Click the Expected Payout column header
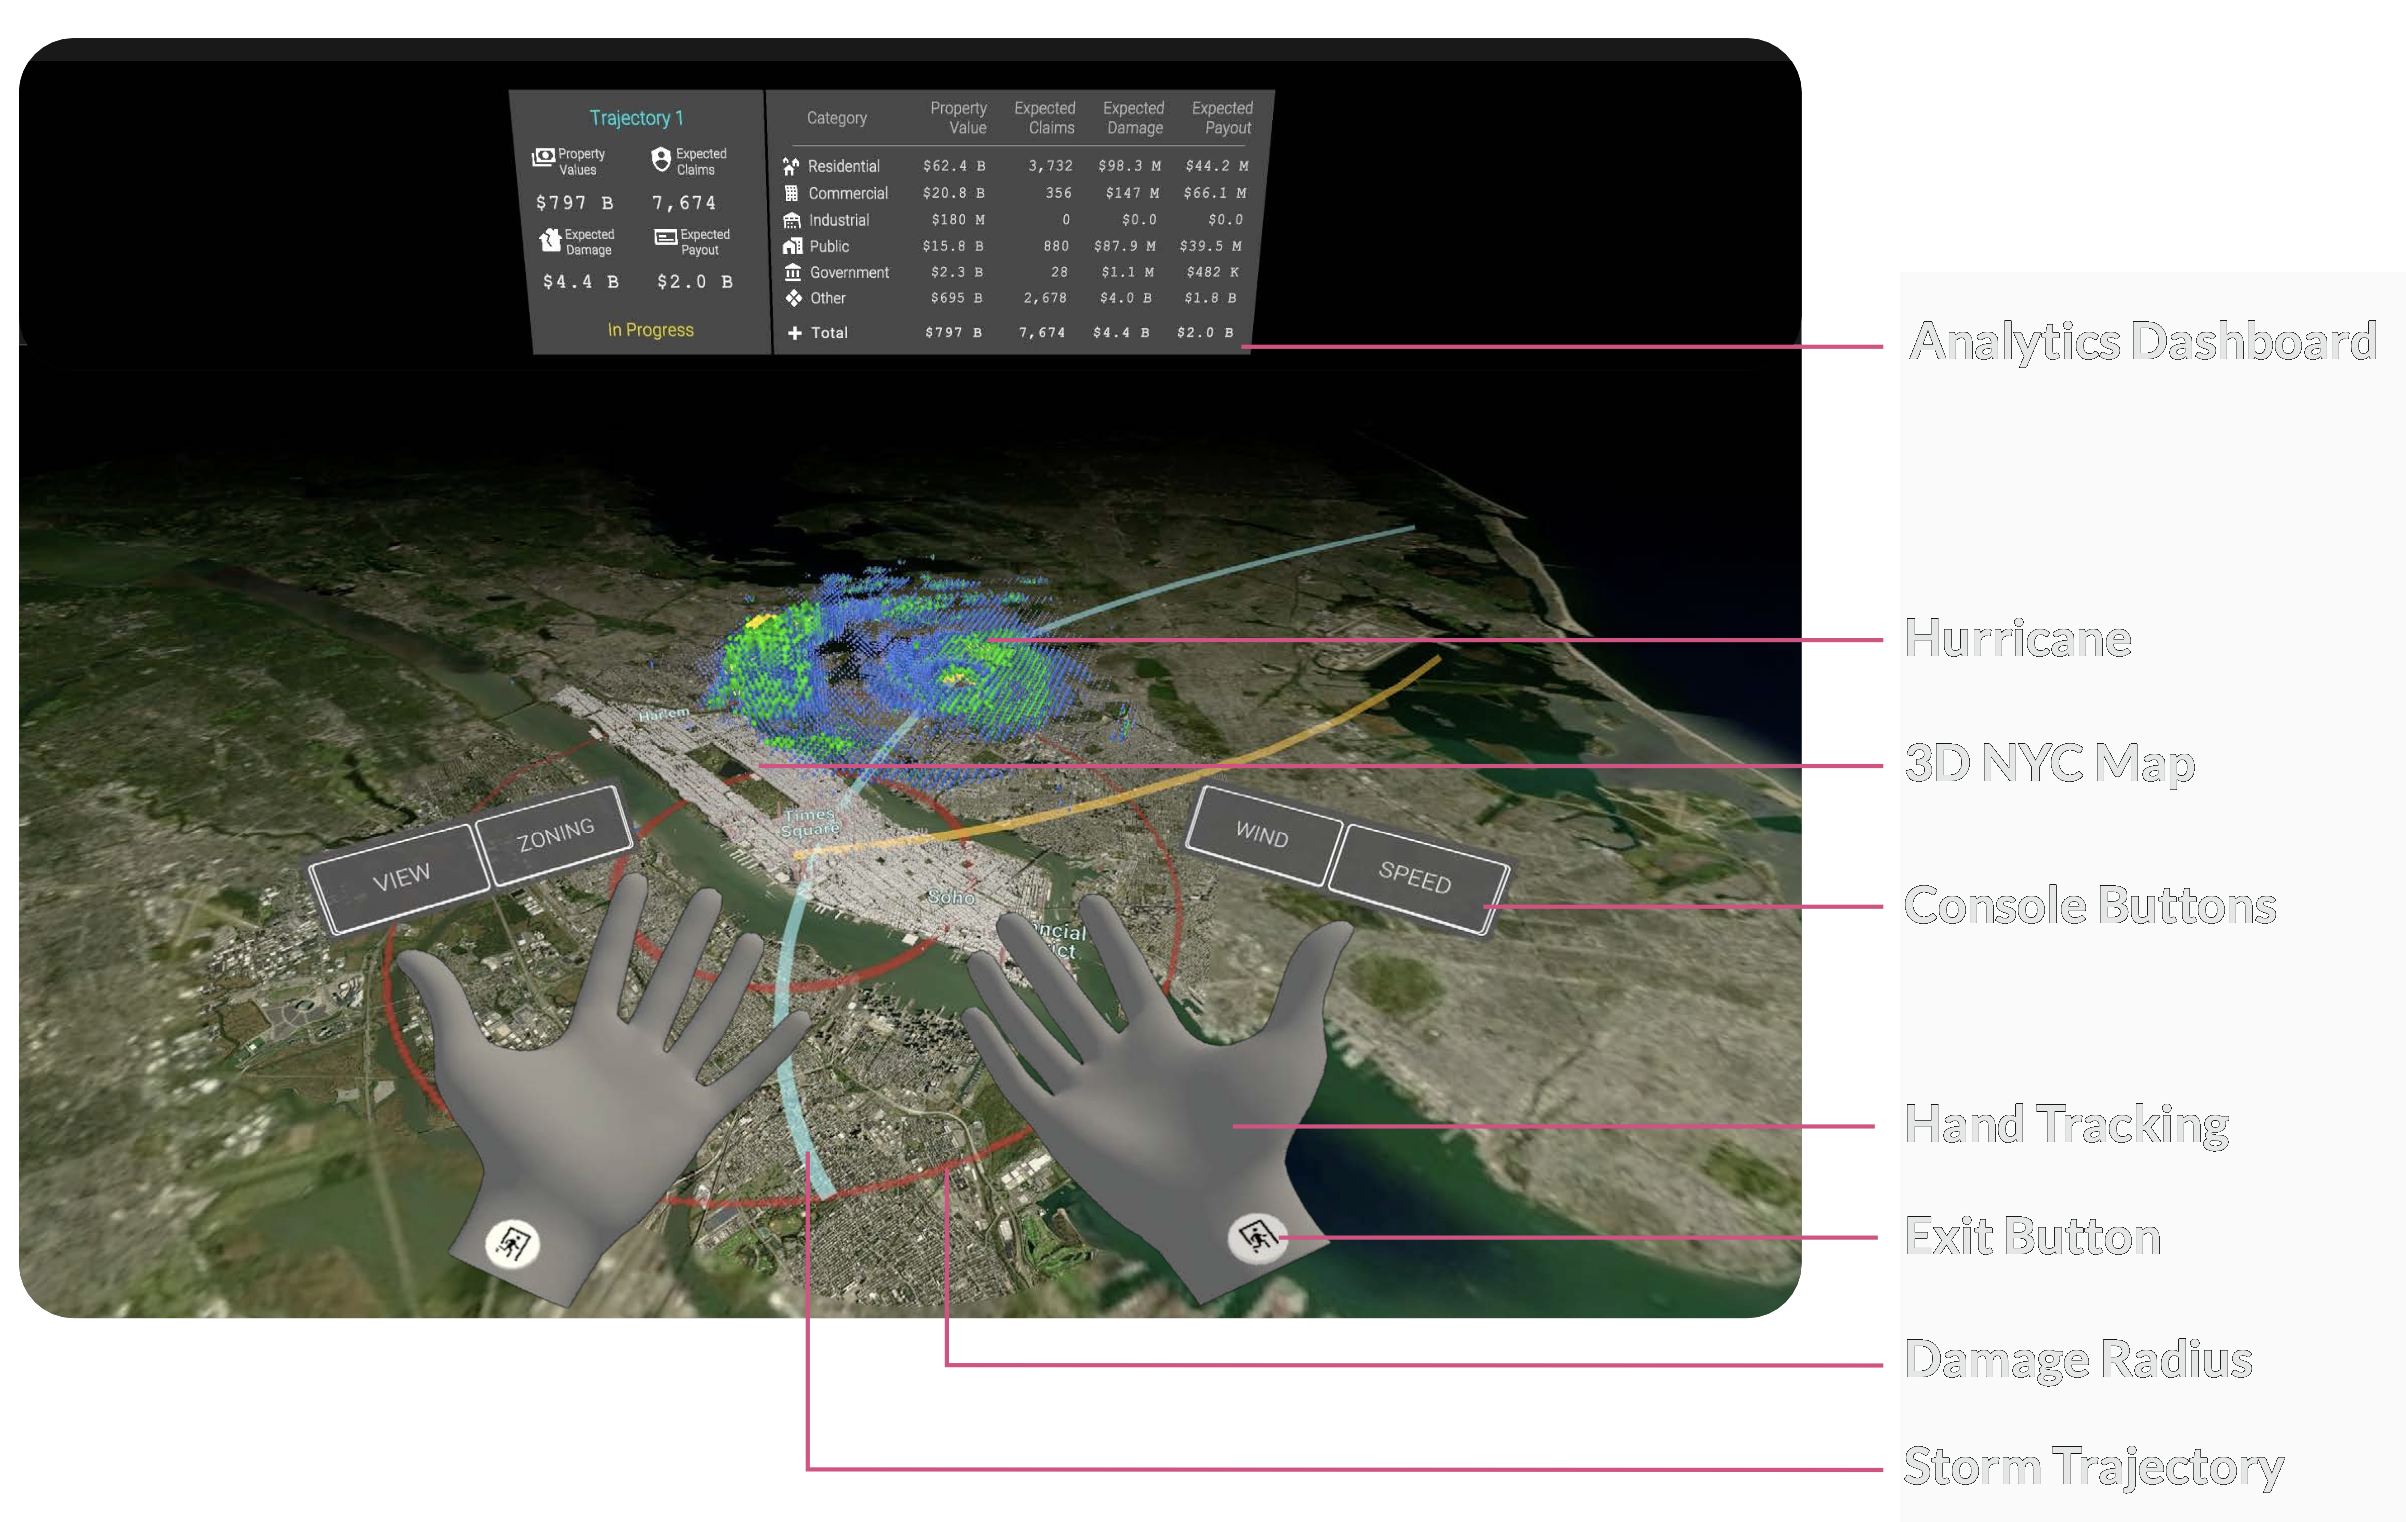Screen dimensions: 2406x1522 (1222, 118)
